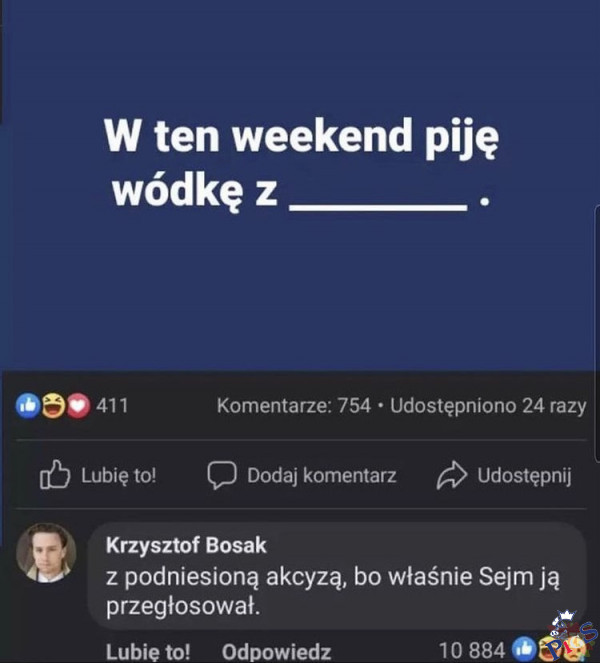Click the speech bubble comment icon
The image size is (600, 663).
[222, 475]
